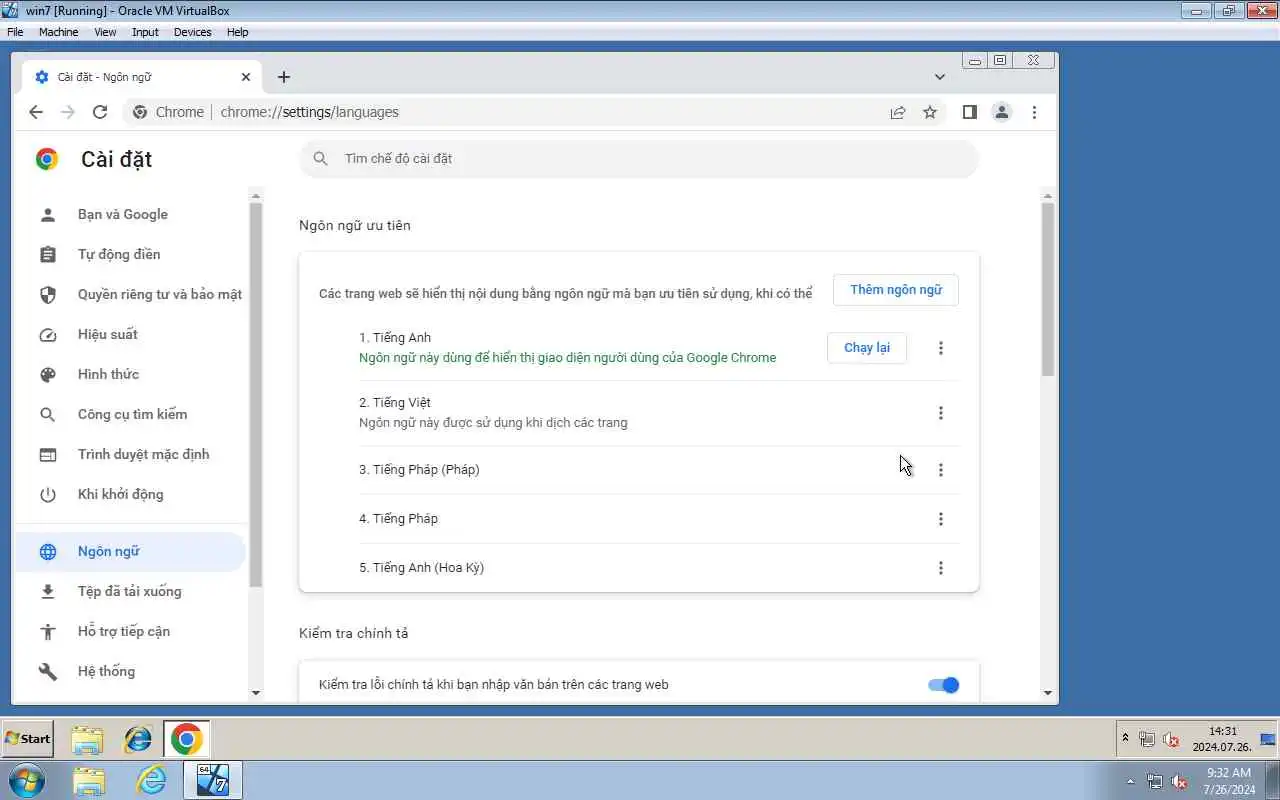Bookmark this page with the star icon
This screenshot has width=1280, height=800.
pyautogui.click(x=930, y=112)
